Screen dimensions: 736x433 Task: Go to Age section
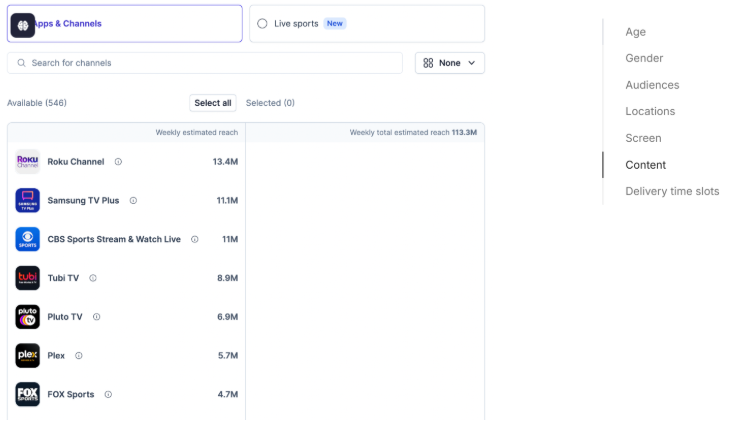pyautogui.click(x=636, y=32)
